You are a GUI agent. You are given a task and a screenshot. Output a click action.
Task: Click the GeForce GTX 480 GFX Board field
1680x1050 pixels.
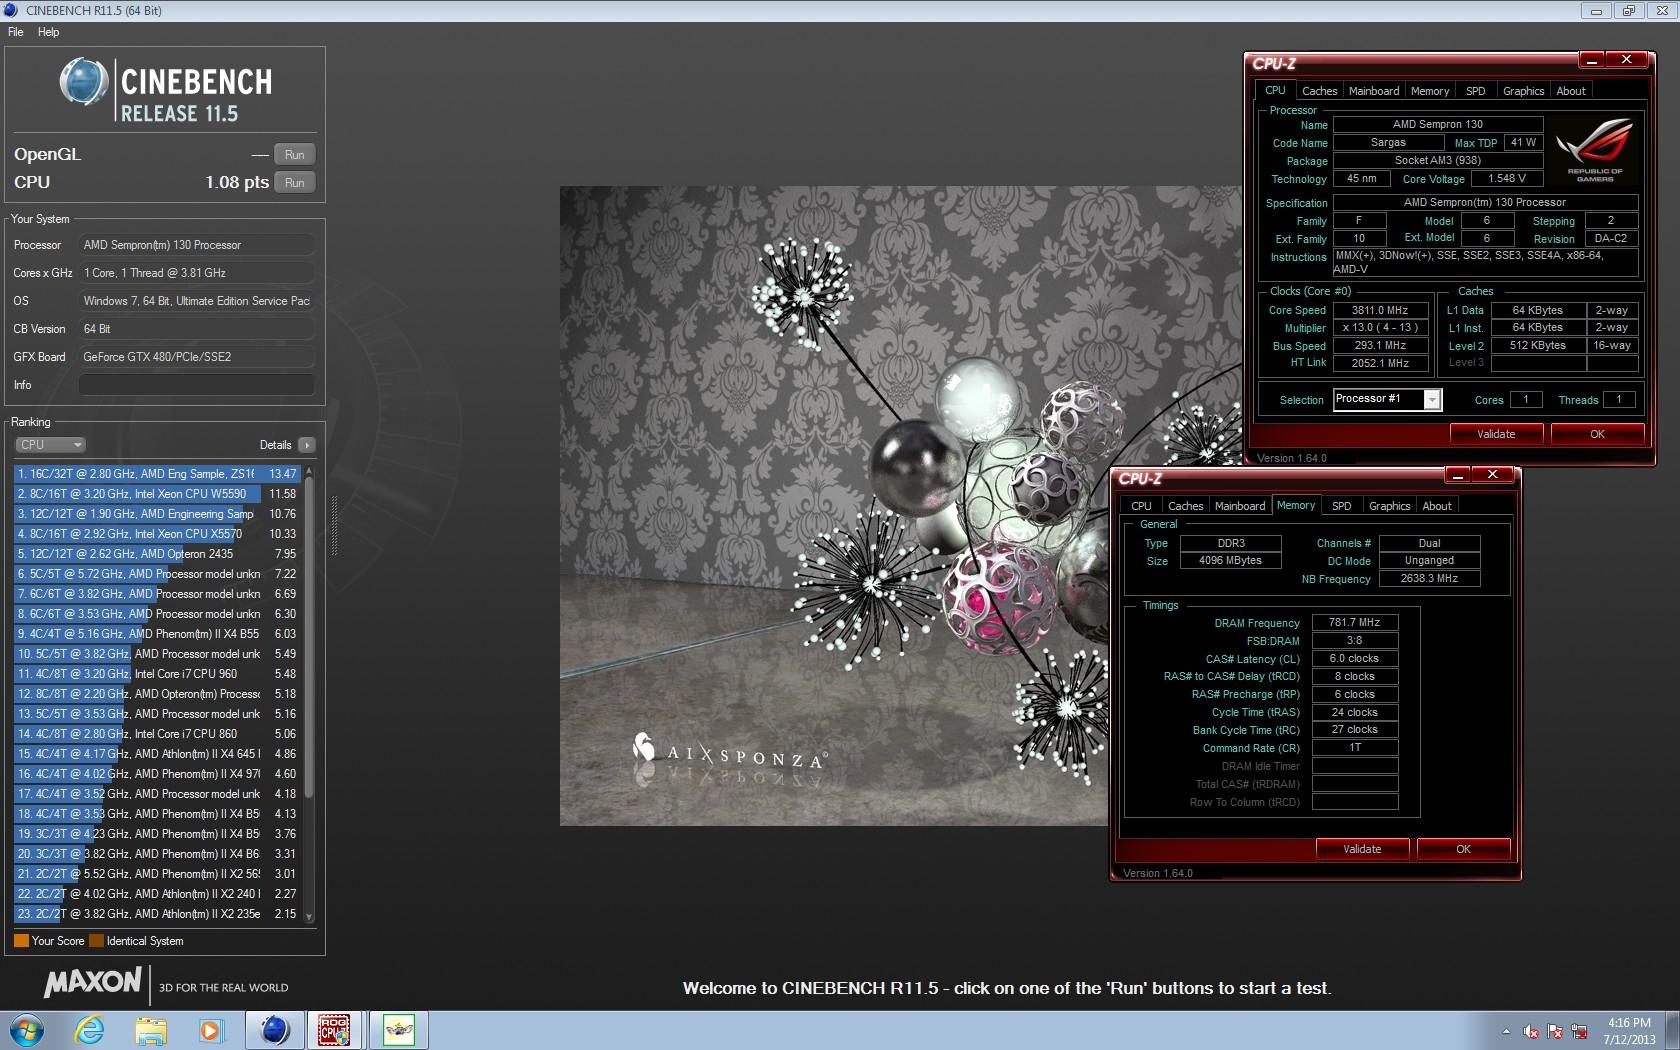pyautogui.click(x=197, y=357)
